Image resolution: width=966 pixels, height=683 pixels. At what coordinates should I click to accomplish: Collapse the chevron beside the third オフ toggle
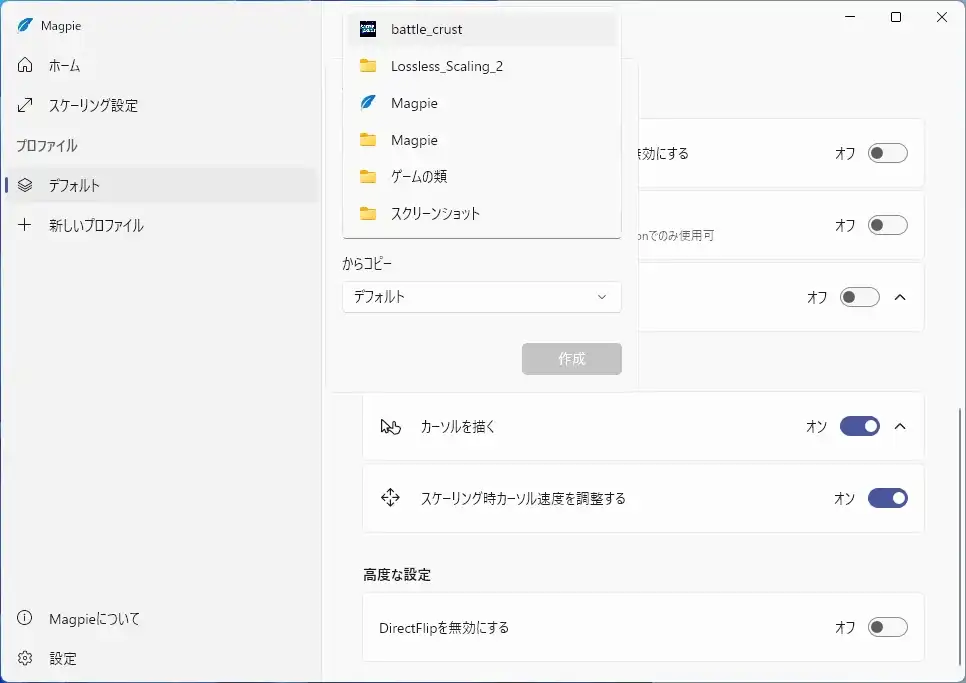point(900,297)
